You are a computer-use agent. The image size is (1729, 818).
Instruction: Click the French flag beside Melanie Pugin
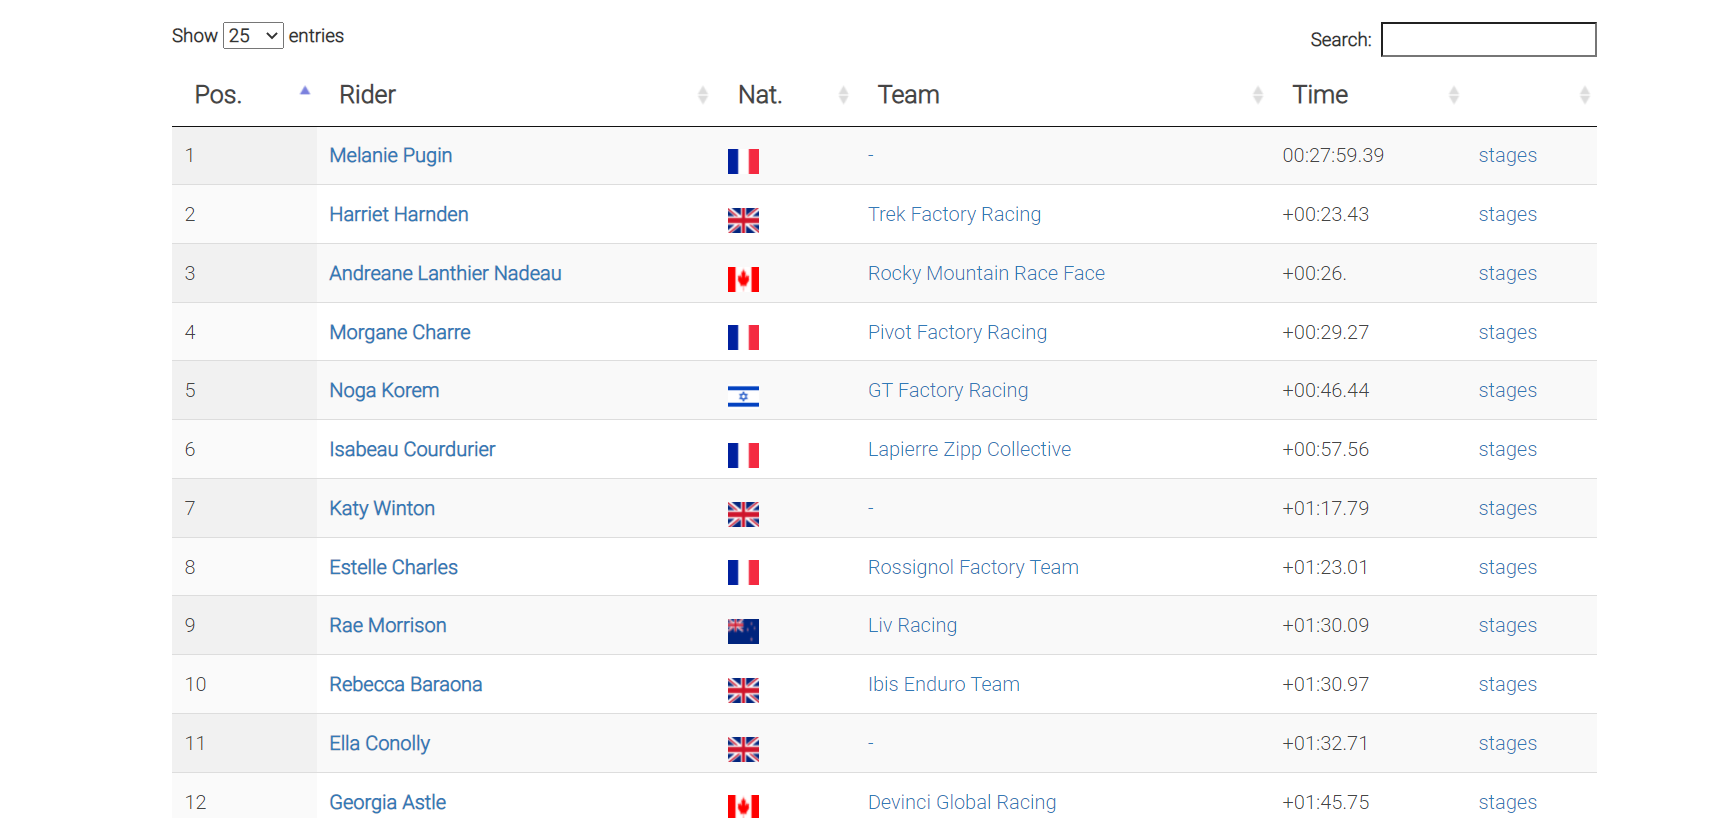click(x=743, y=161)
